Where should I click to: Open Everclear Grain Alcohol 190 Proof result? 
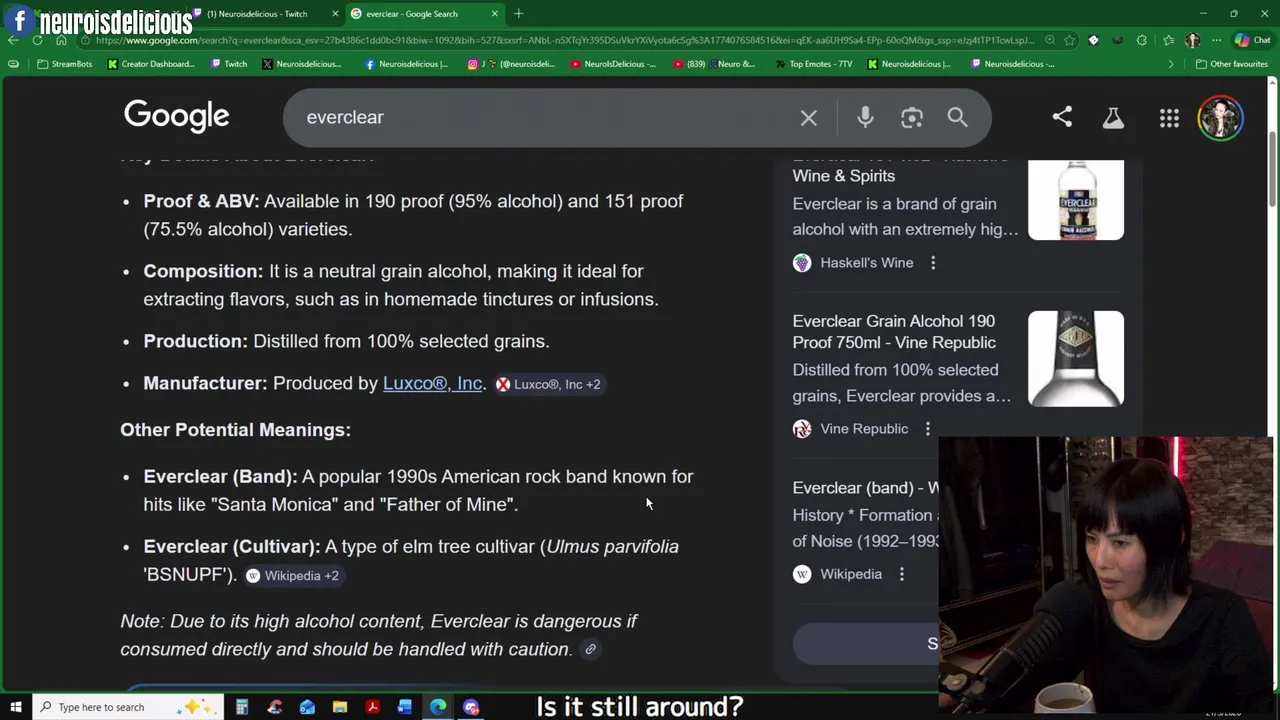[x=894, y=332]
